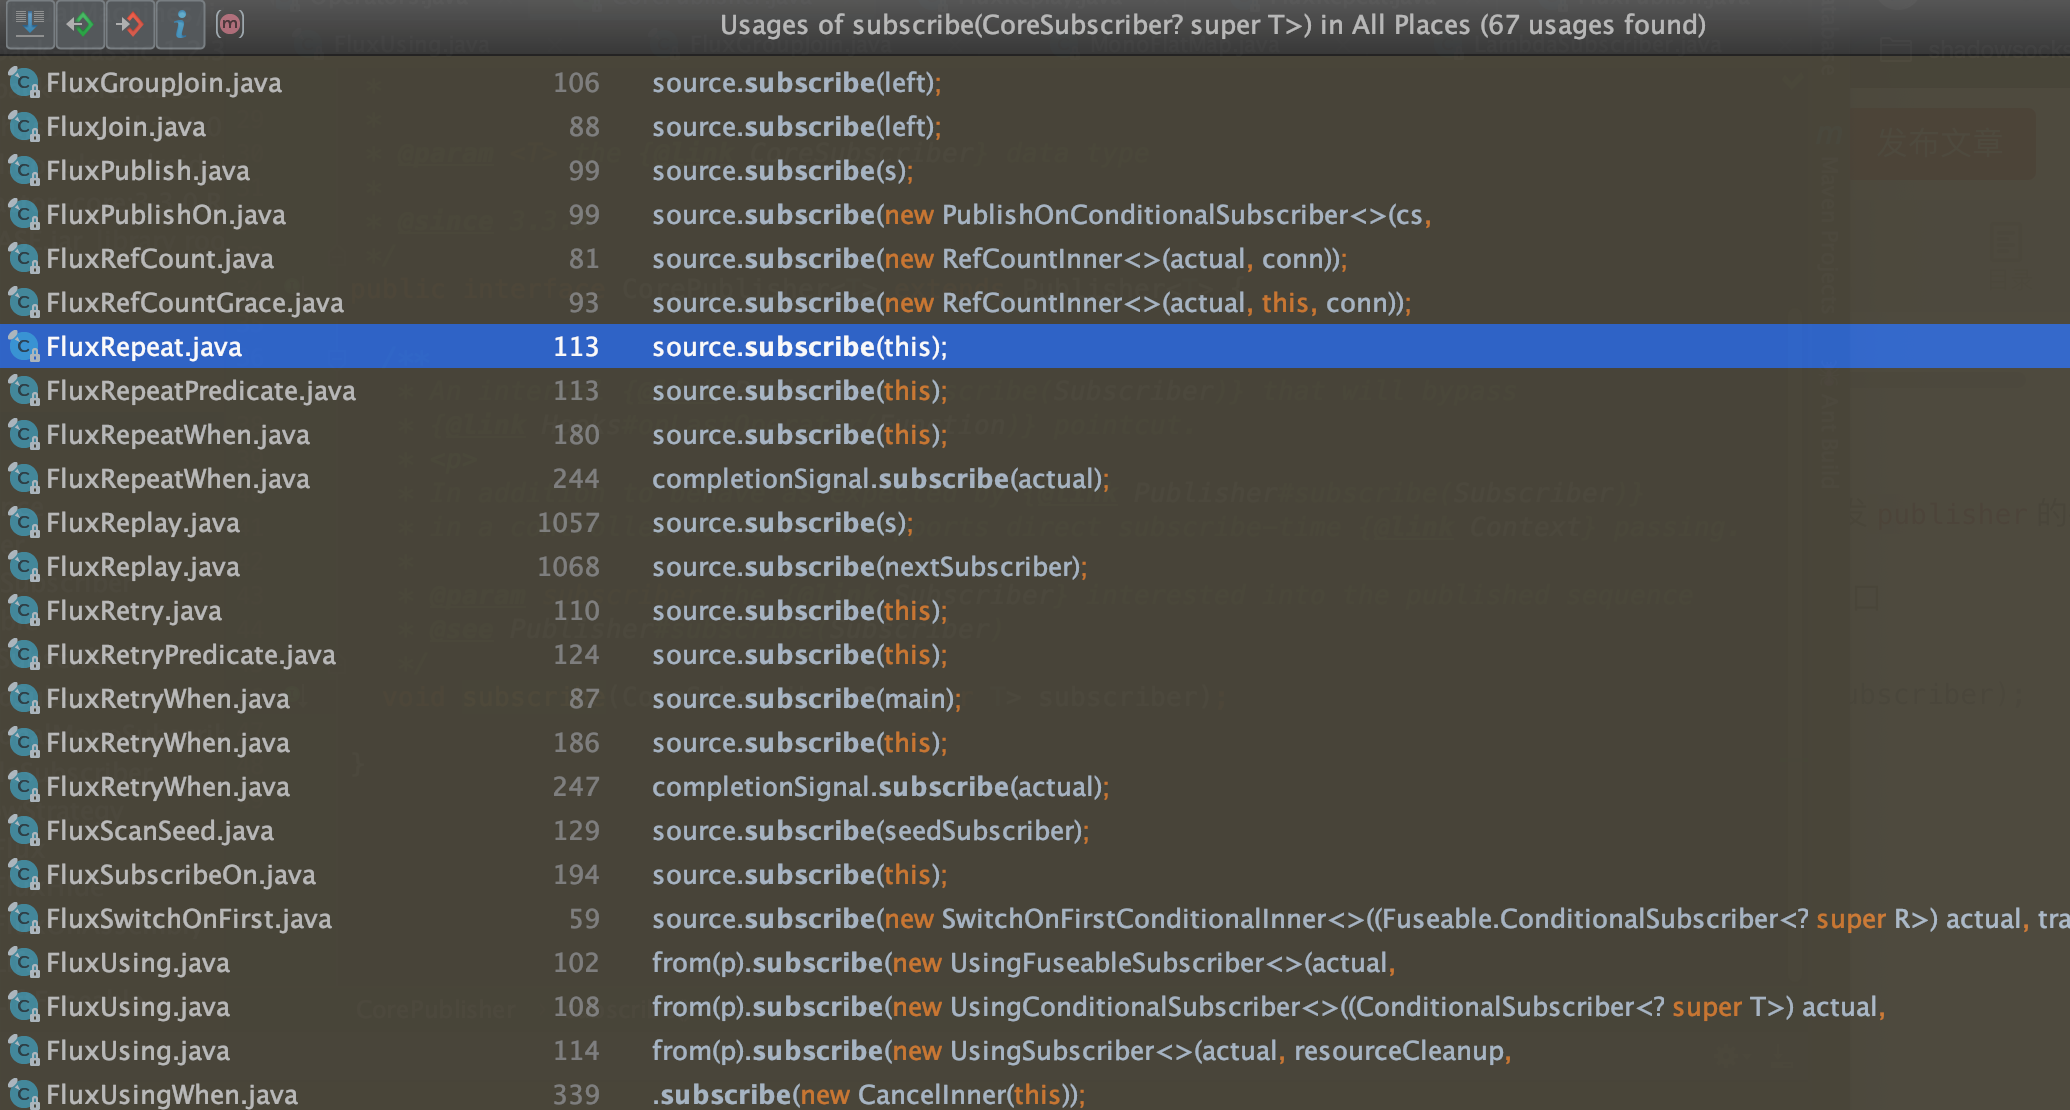Open usages in the Find tool window

[x=30, y=24]
